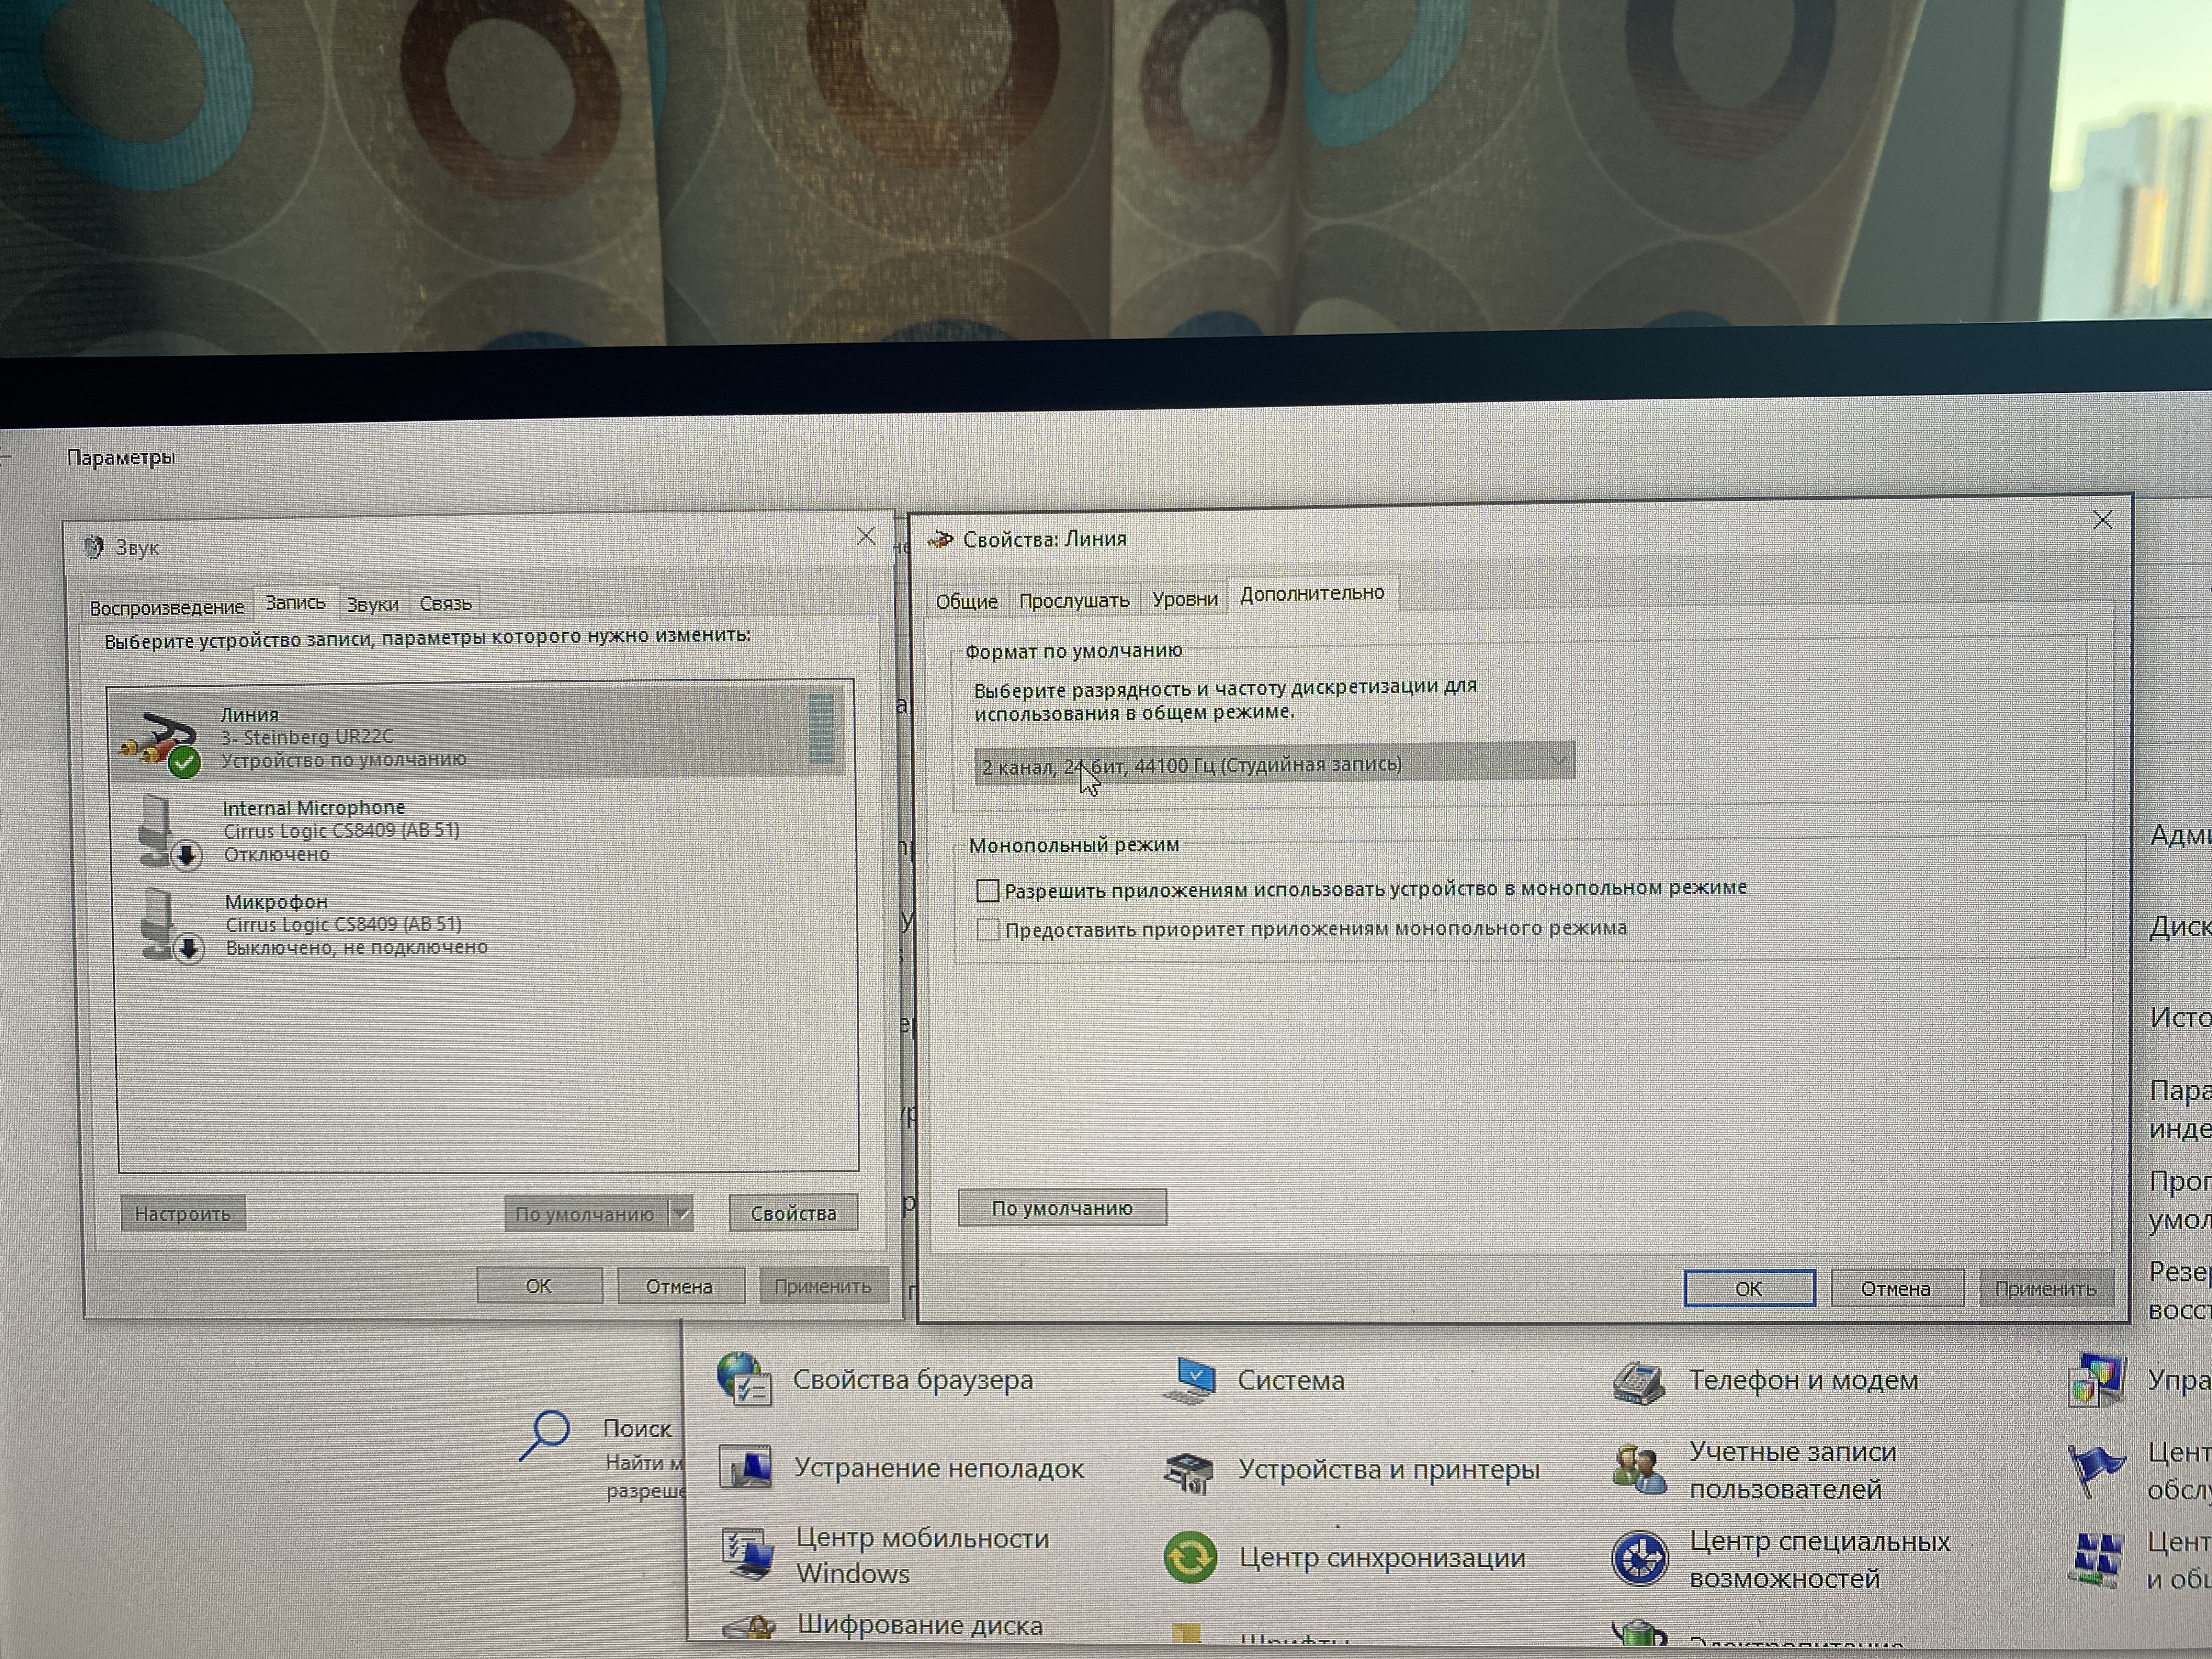Image resolution: width=2212 pixels, height=1659 pixels.
Task: Switch to the Воспроизведение tab
Action: pyautogui.click(x=166, y=607)
